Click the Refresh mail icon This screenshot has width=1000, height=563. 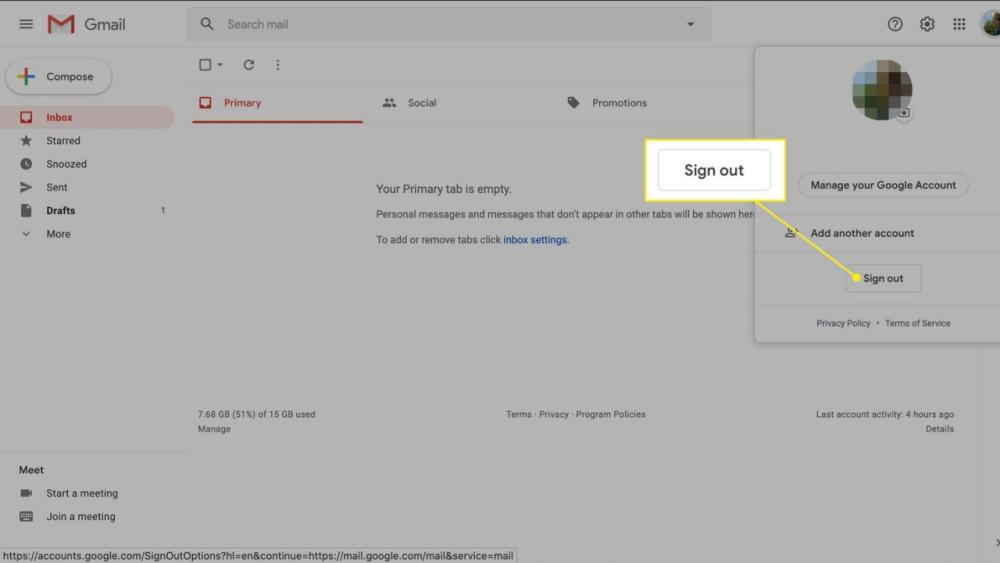tap(249, 65)
